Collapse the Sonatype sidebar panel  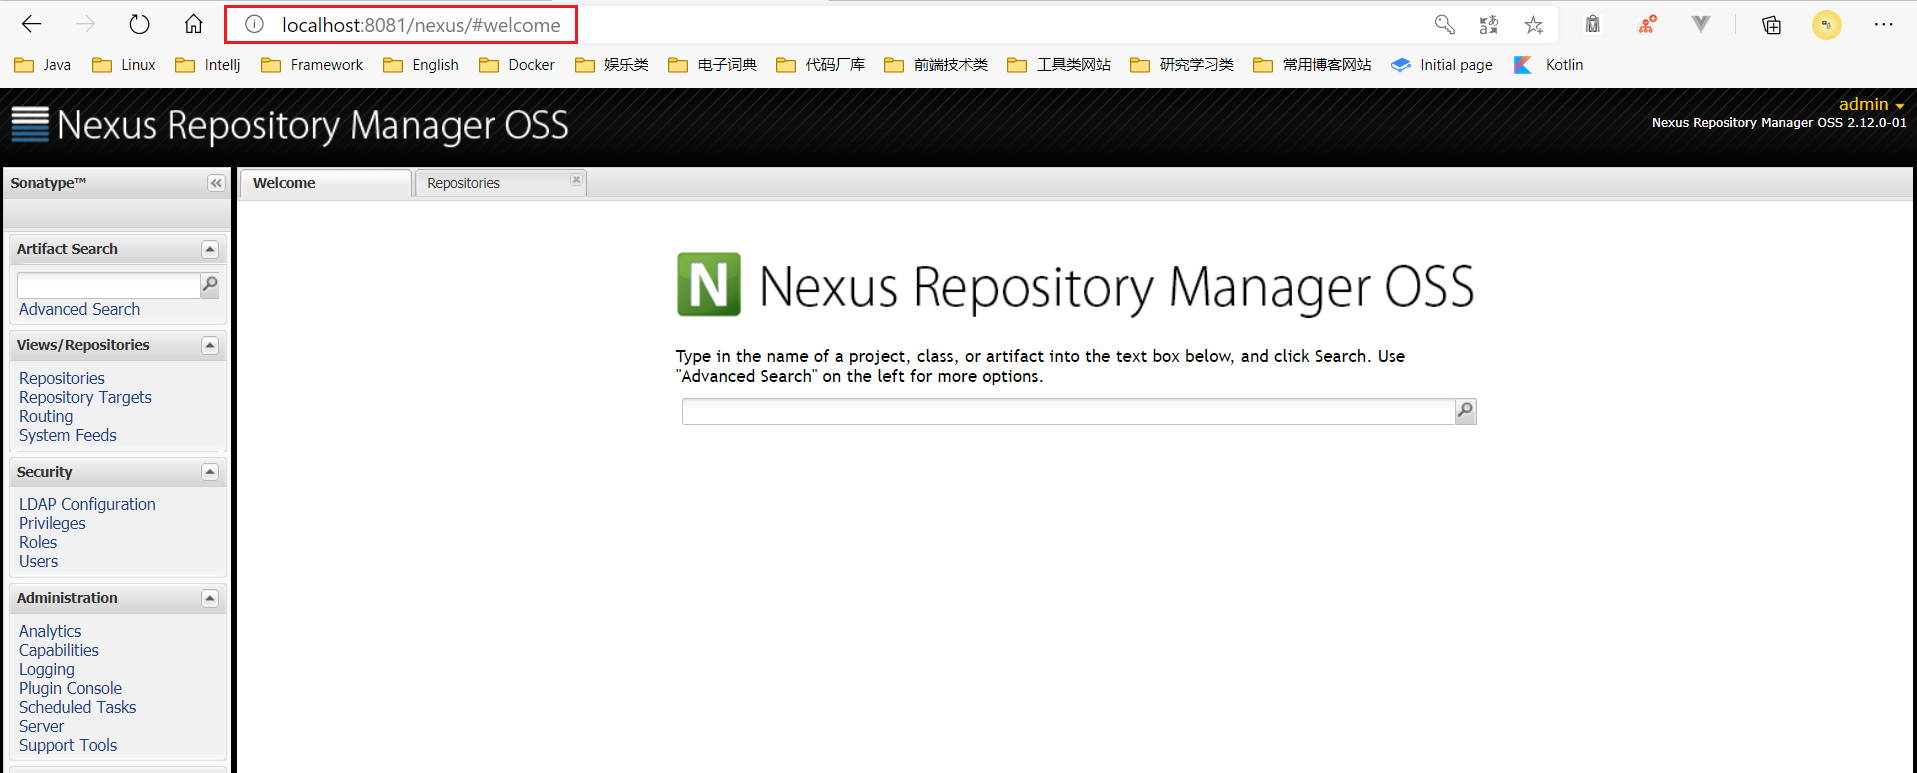coord(216,183)
